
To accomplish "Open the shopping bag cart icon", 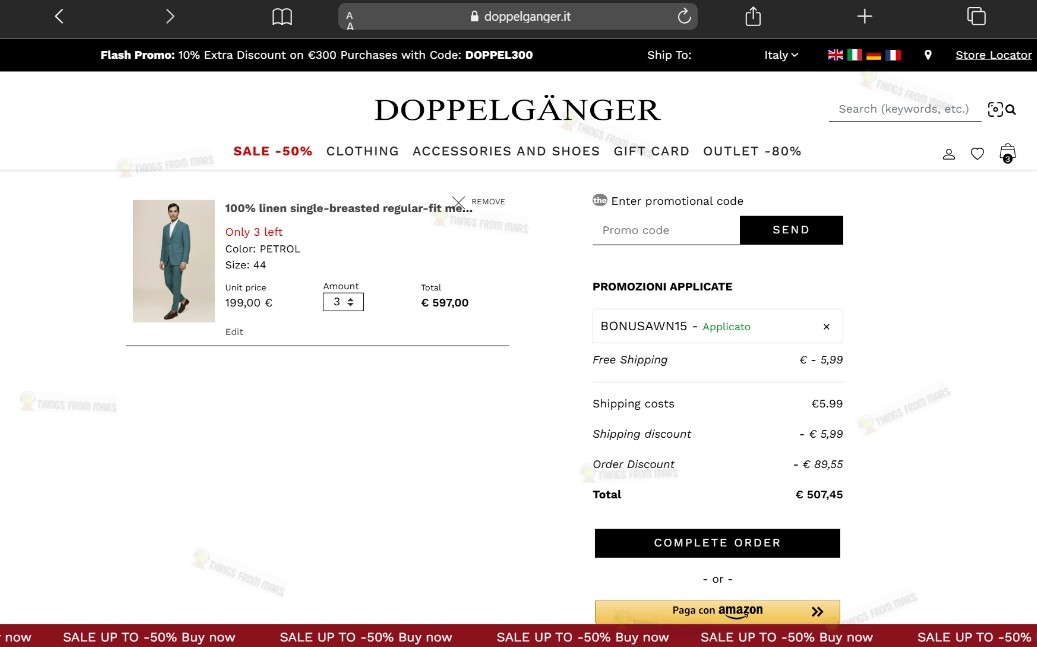I will (1007, 153).
